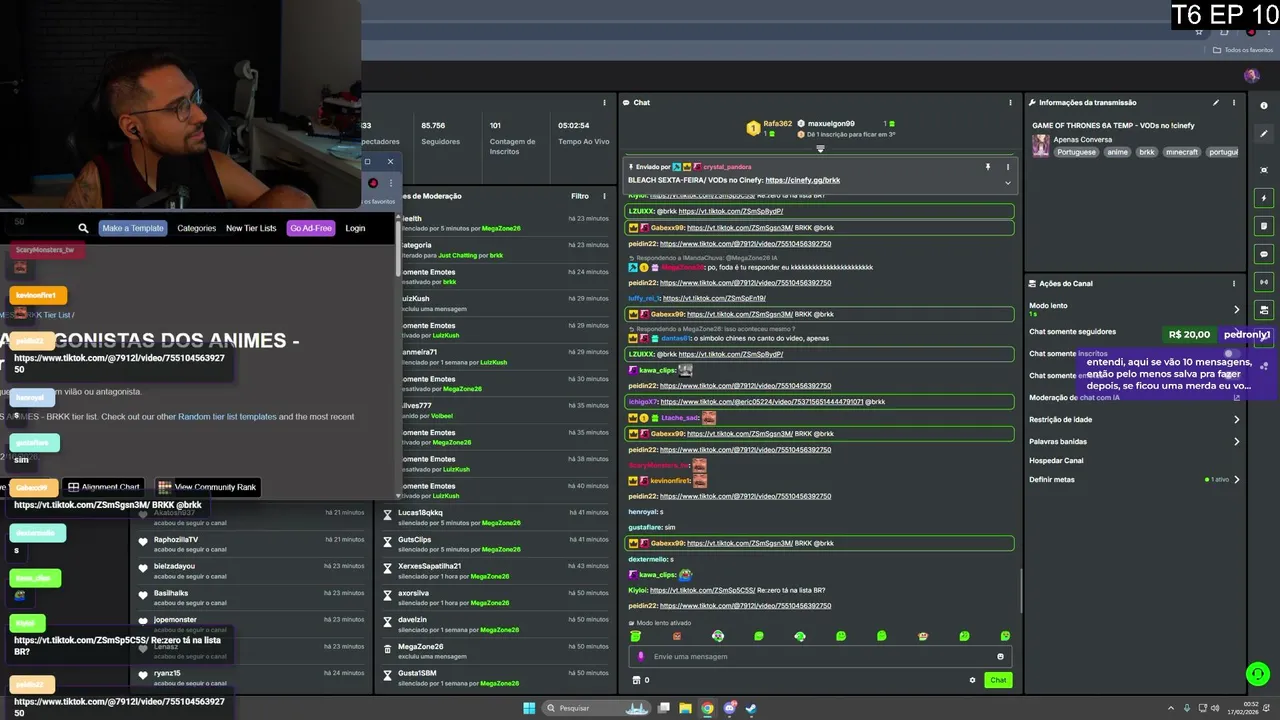The height and width of the screenshot is (720, 1280).
Task: Click the channel points icon below the message box
Action: click(636, 680)
